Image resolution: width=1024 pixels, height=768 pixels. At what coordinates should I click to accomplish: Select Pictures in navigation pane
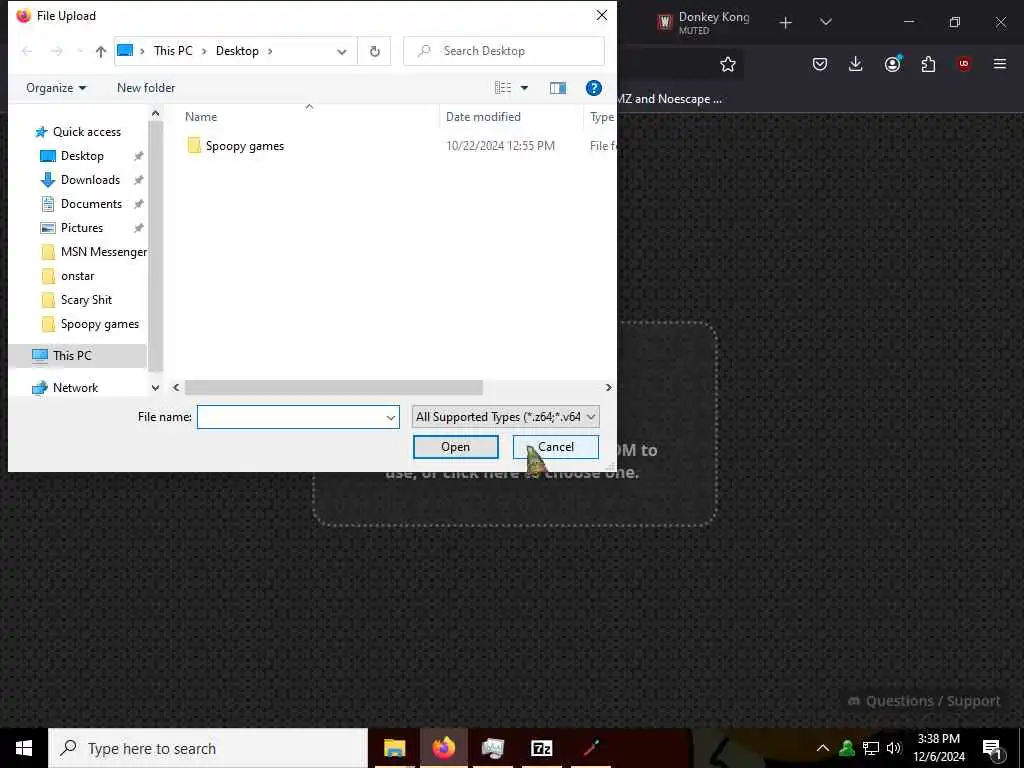(82, 228)
